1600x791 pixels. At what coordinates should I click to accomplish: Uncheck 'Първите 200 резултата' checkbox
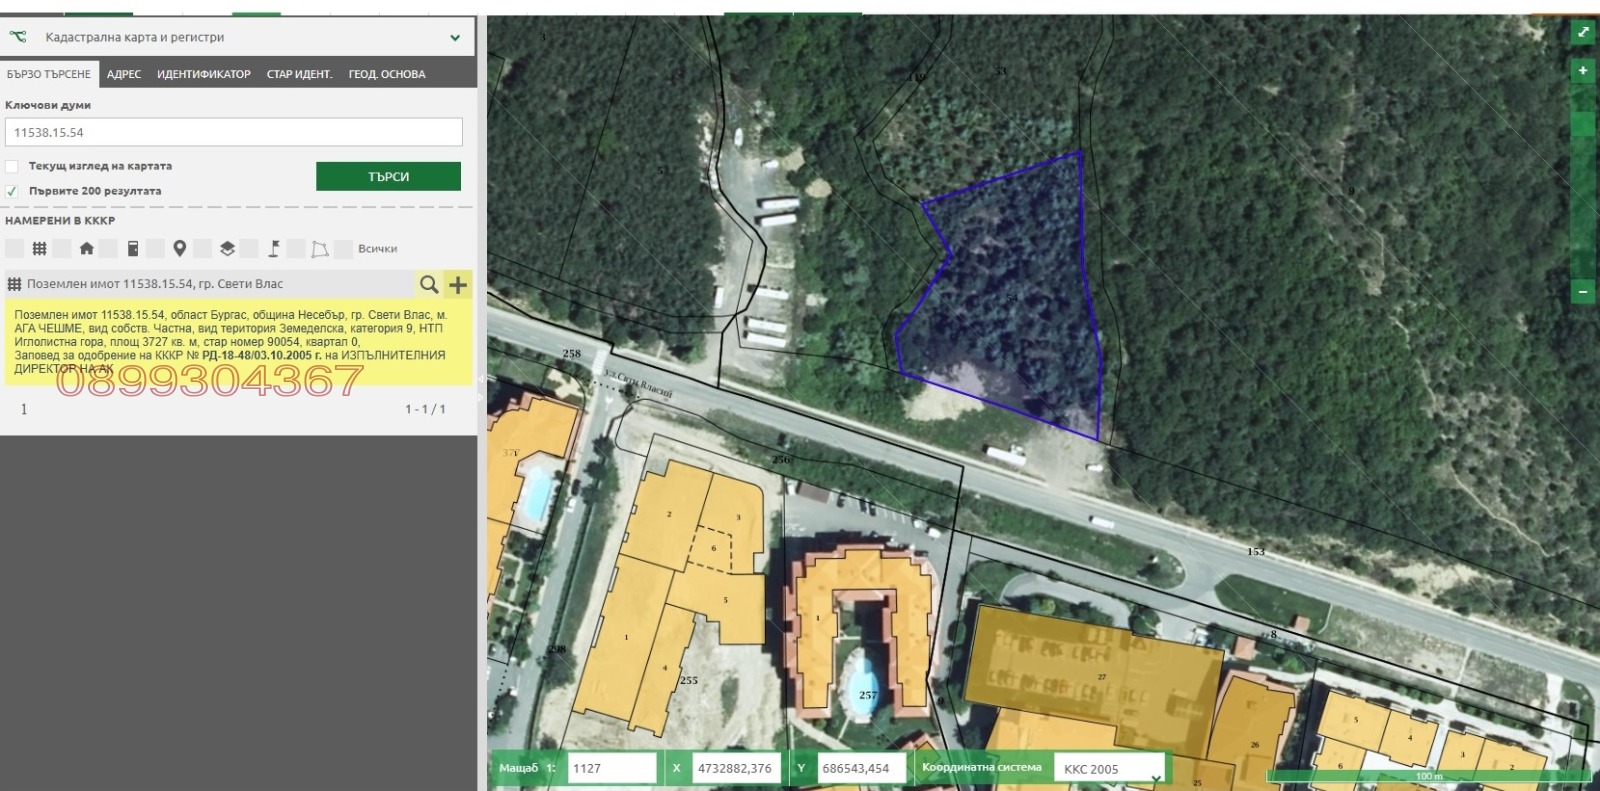[x=12, y=191]
